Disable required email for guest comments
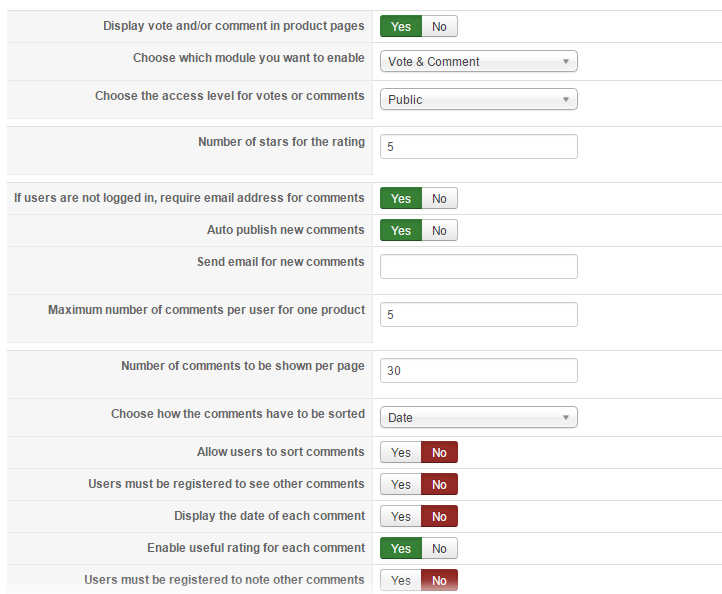 click(439, 199)
